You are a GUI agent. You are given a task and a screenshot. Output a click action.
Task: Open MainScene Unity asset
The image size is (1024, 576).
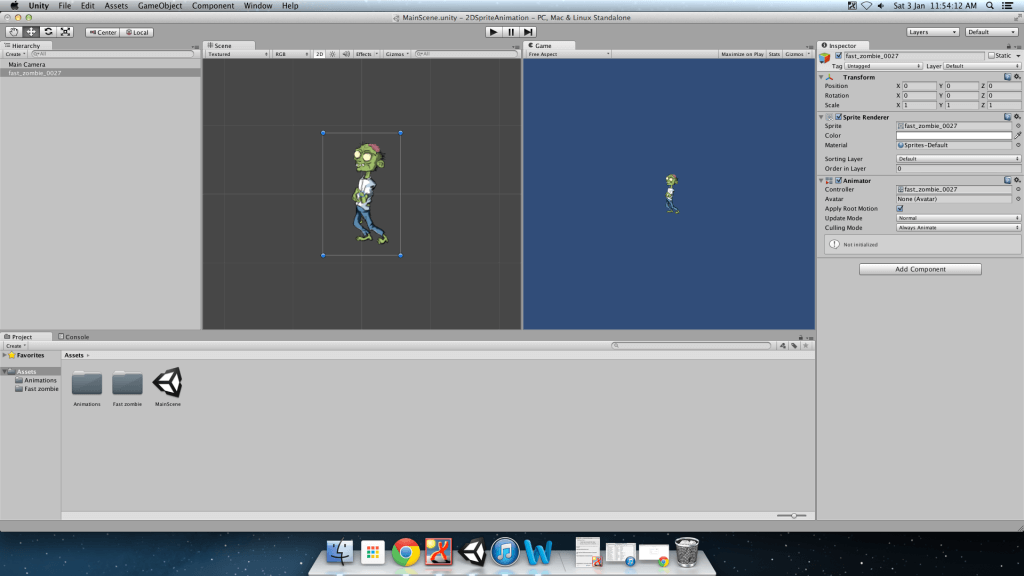[168, 383]
